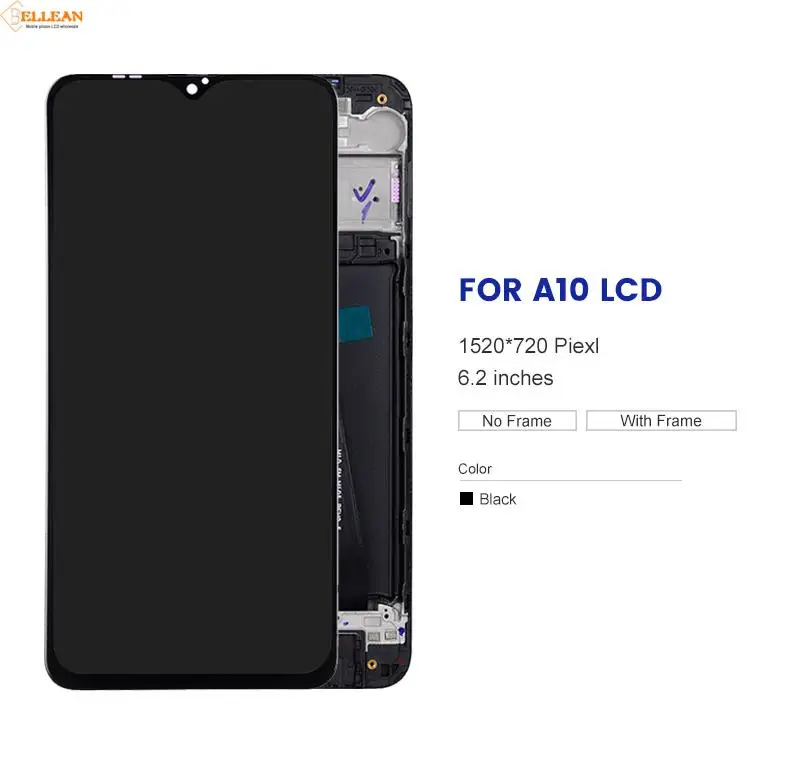Select the No Frame option
Image resolution: width=800 pixels, height=772 pixels.
[x=517, y=420]
